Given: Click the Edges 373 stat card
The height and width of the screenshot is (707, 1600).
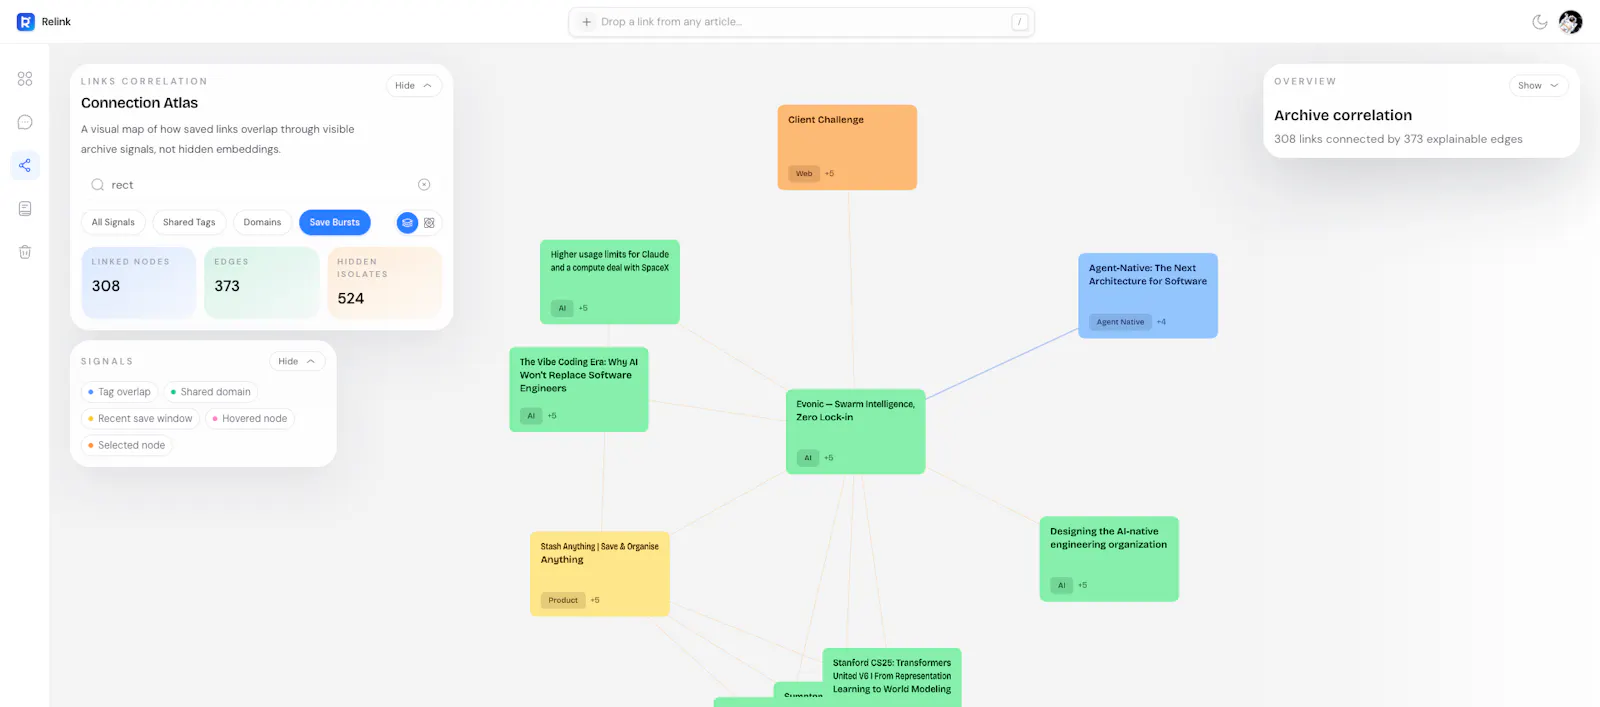Looking at the screenshot, I should point(262,283).
